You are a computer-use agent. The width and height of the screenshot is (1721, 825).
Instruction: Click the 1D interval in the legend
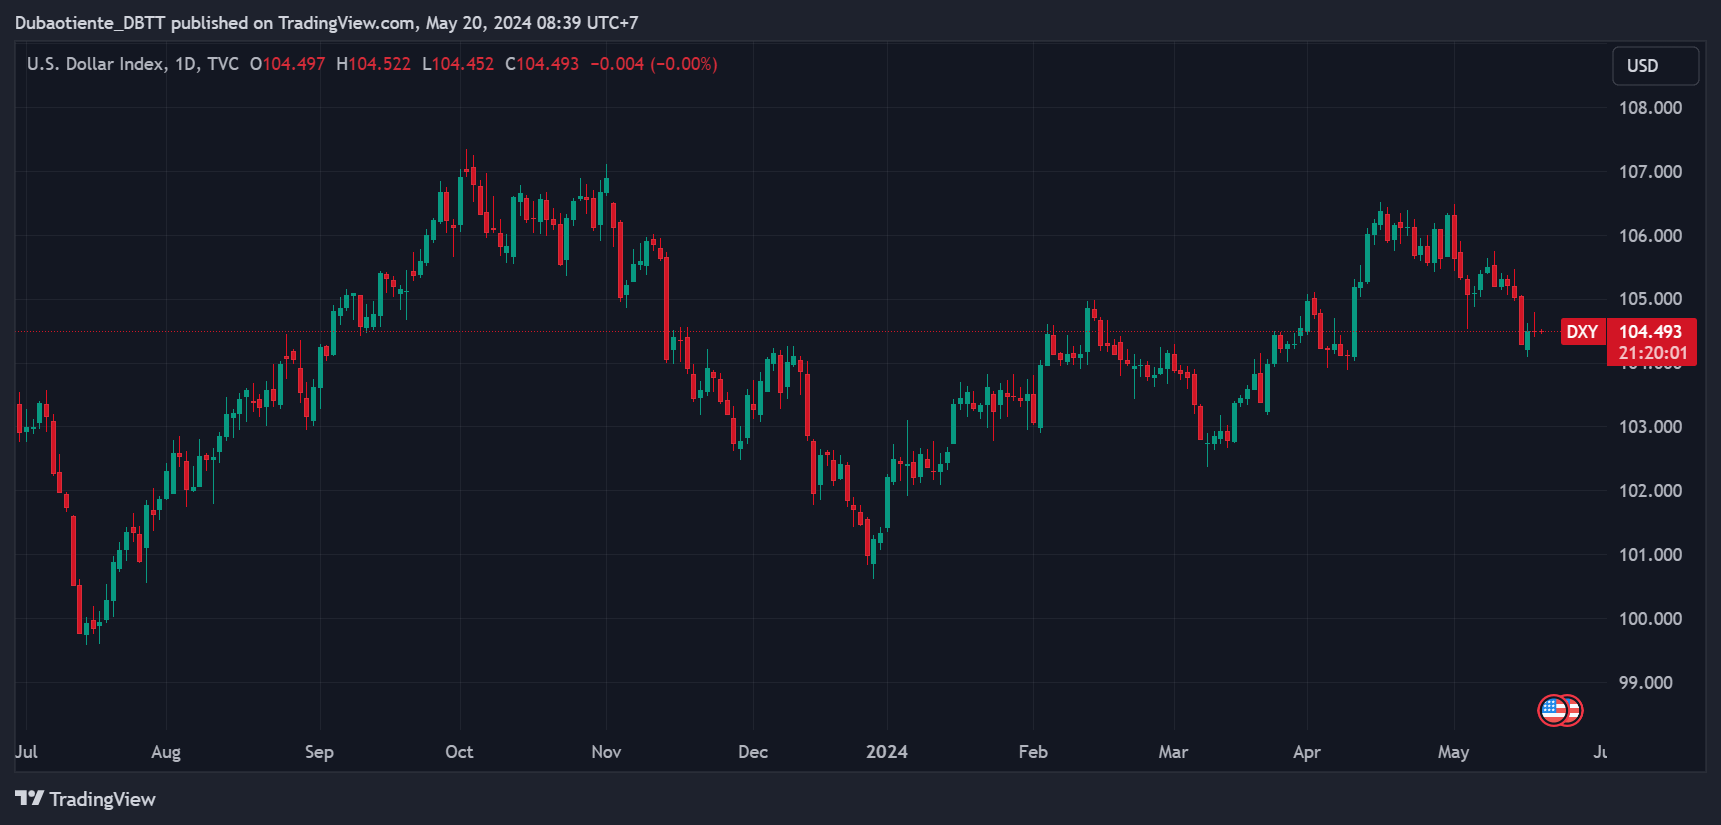pos(185,64)
